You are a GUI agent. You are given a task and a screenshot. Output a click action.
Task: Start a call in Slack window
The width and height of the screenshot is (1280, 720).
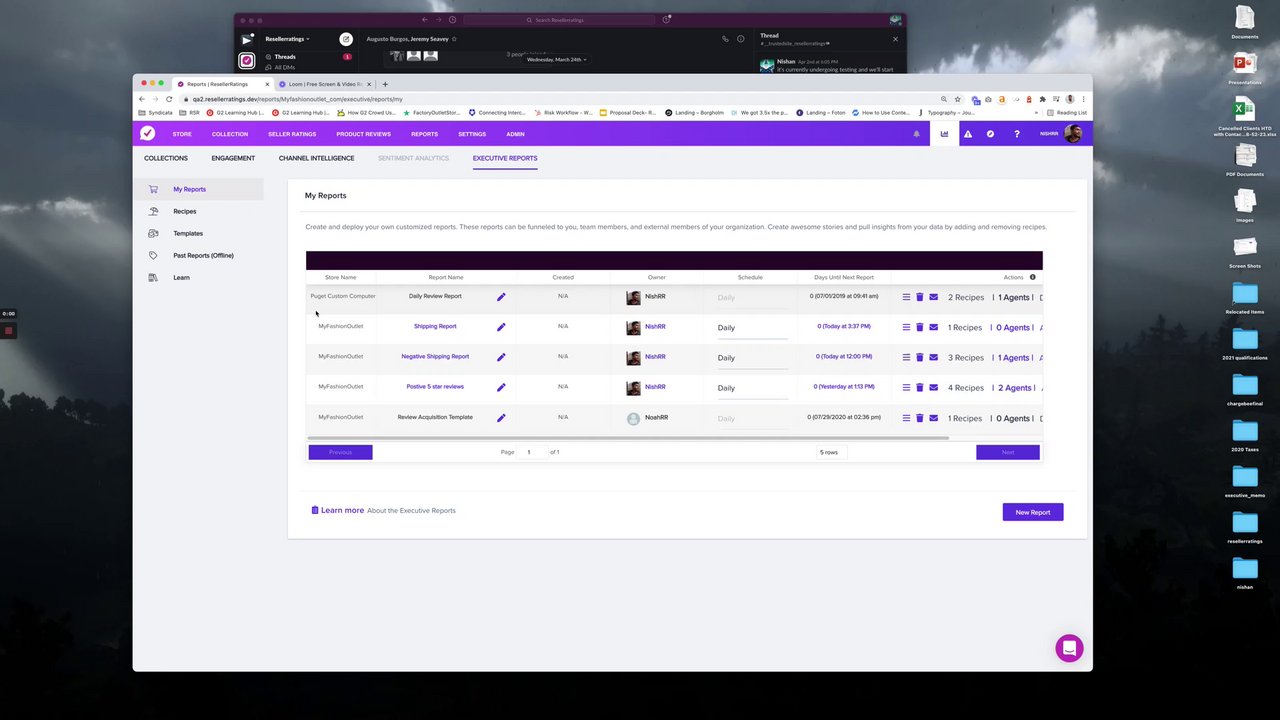pos(725,39)
